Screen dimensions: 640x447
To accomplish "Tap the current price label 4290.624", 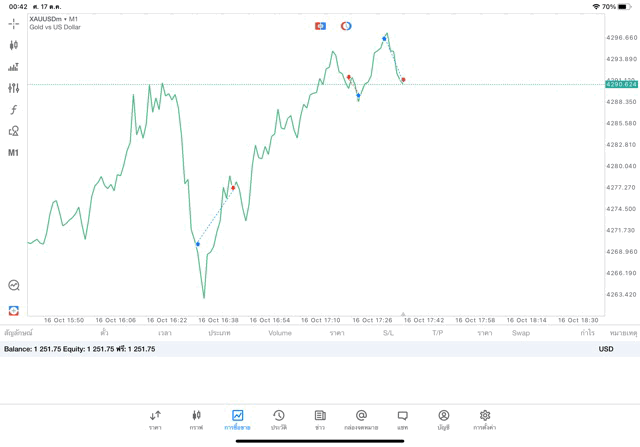I will pyautogui.click(x=621, y=84).
